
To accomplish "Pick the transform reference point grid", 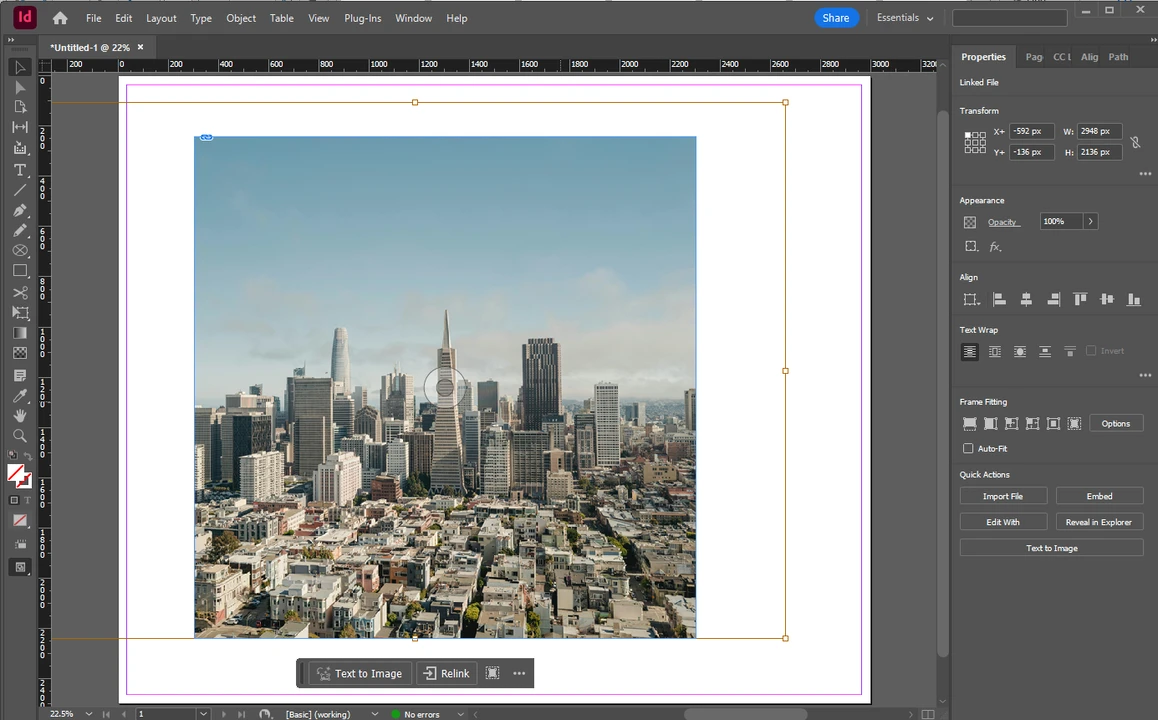I will [x=975, y=142].
